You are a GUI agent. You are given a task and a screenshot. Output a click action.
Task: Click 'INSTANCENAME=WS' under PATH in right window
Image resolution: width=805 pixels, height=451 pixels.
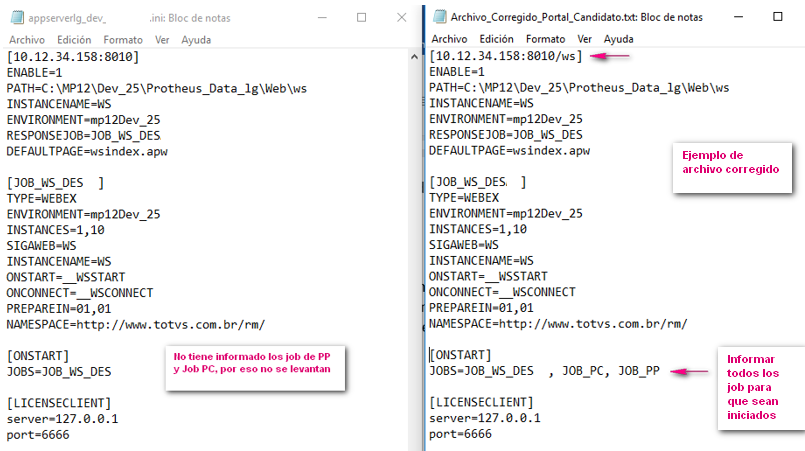point(481,103)
